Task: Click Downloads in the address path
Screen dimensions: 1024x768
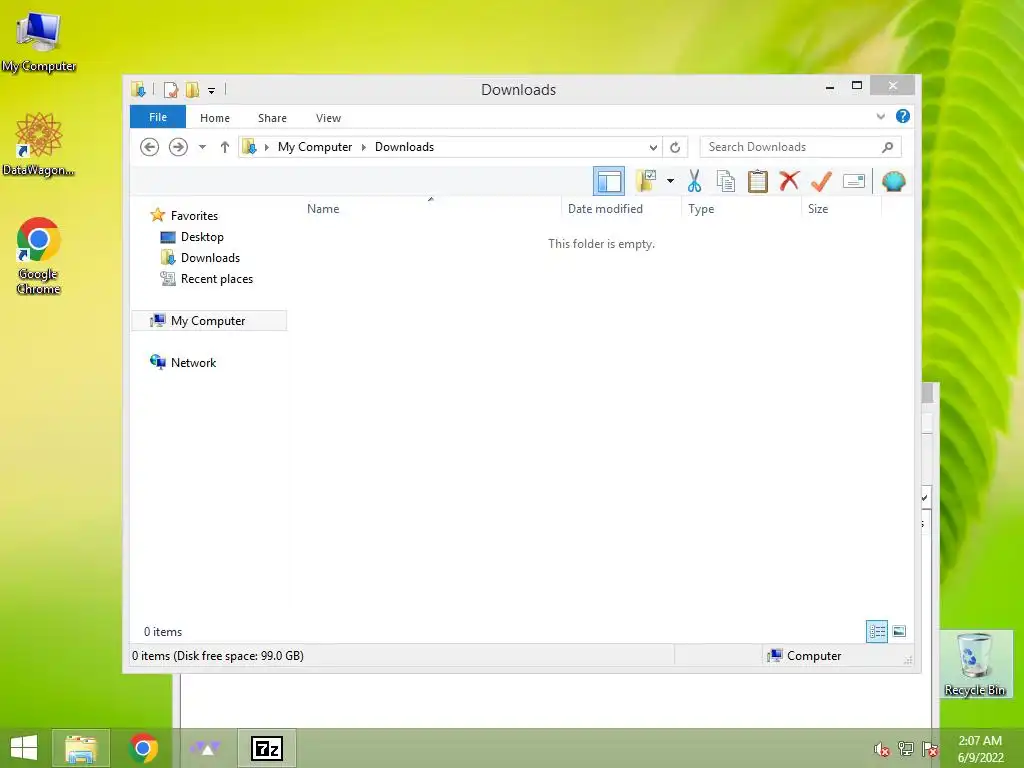Action: [x=404, y=147]
